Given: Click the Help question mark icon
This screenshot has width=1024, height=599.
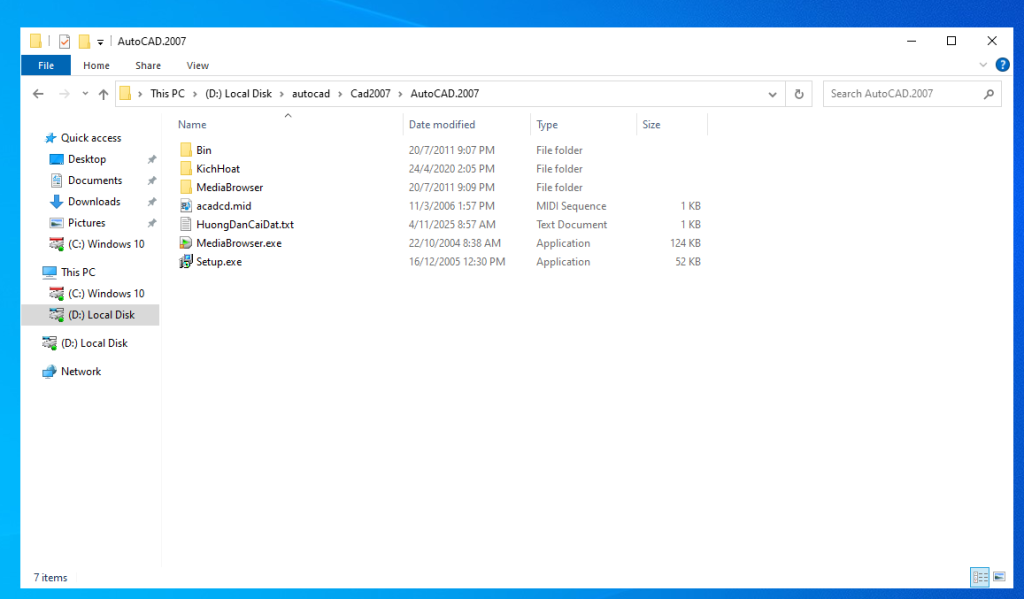Looking at the screenshot, I should point(1002,65).
